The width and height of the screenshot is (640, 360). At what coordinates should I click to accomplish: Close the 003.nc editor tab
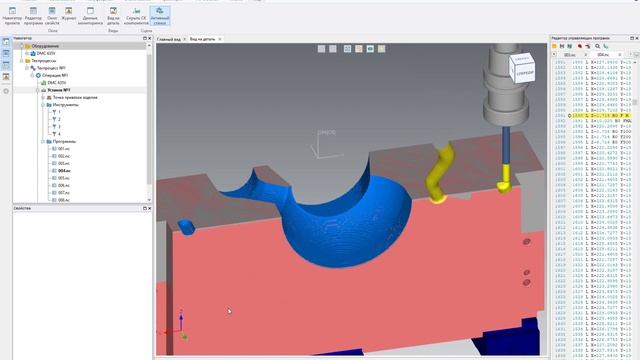coord(586,55)
